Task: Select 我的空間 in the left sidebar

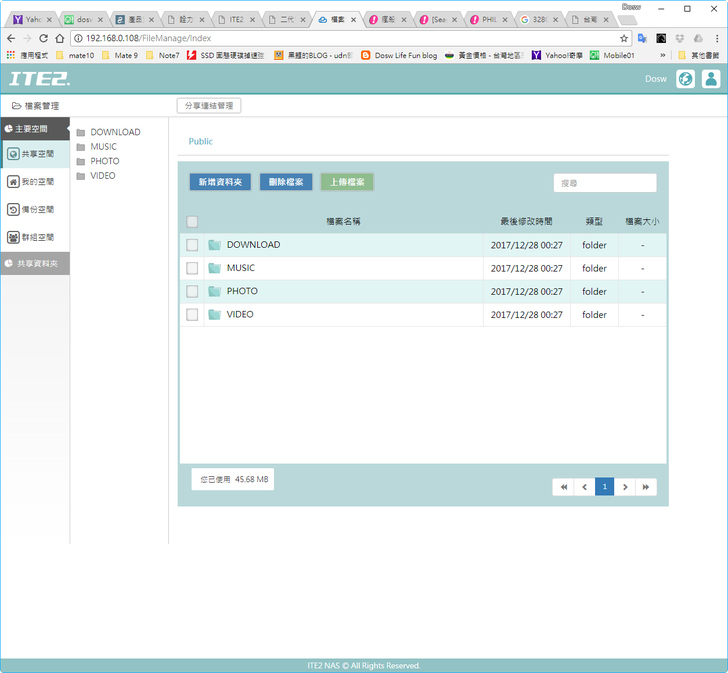Action: point(35,182)
